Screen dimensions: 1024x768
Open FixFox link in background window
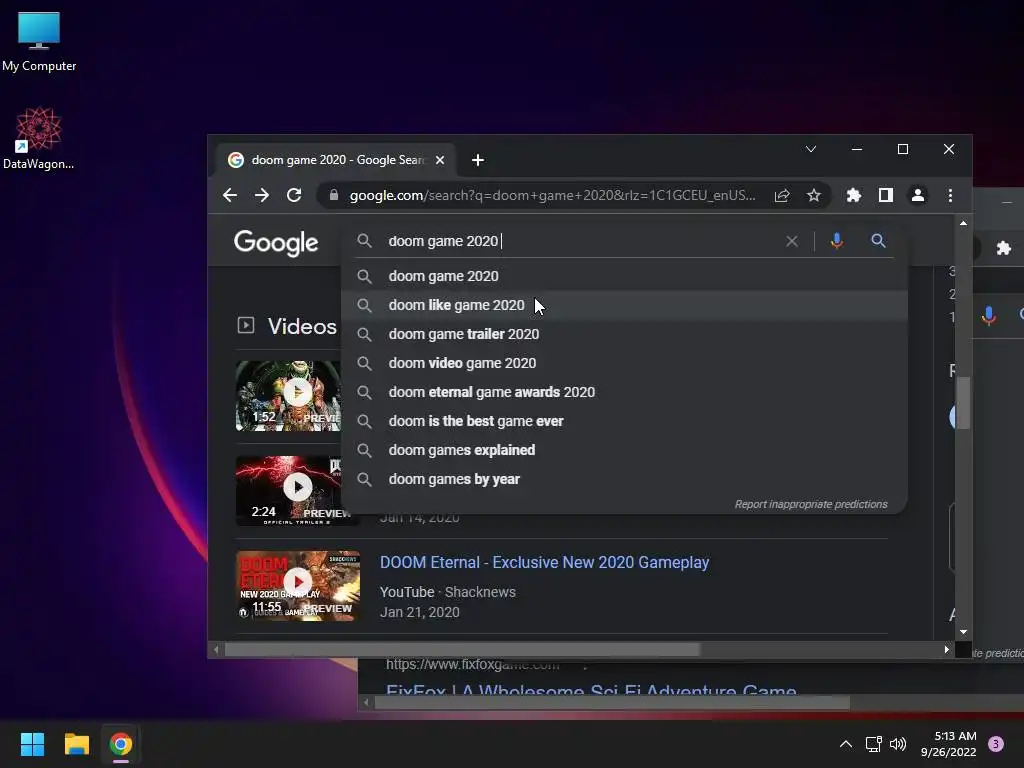591,691
